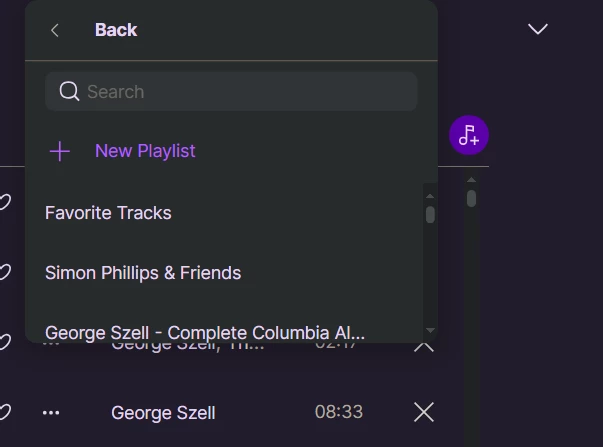Screen dimensions: 603x447
Task: Click the magnifier icon in the search box
Action: point(69,91)
